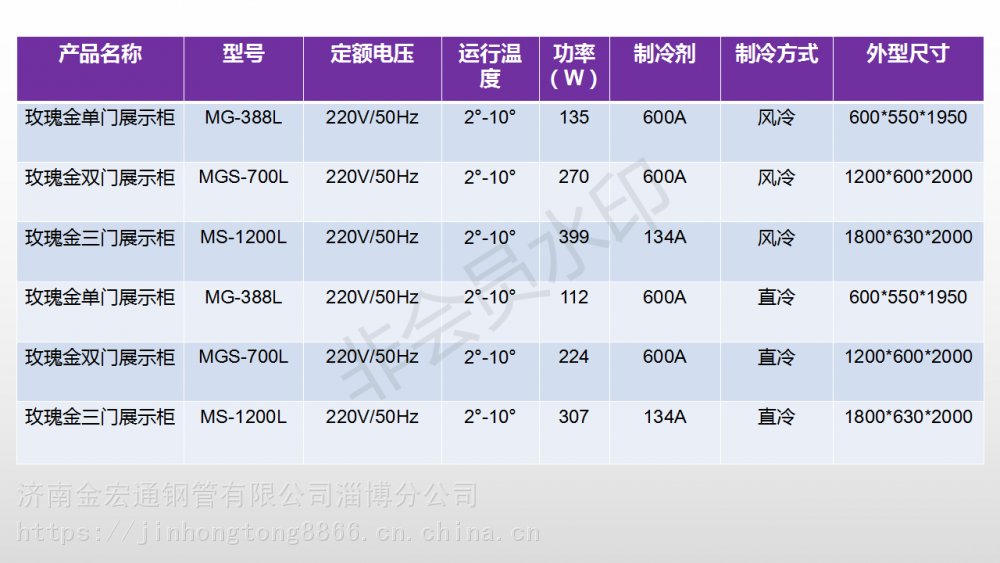1000x563 pixels.
Task: Select the 外型尺寸 column header
Action: [907, 55]
